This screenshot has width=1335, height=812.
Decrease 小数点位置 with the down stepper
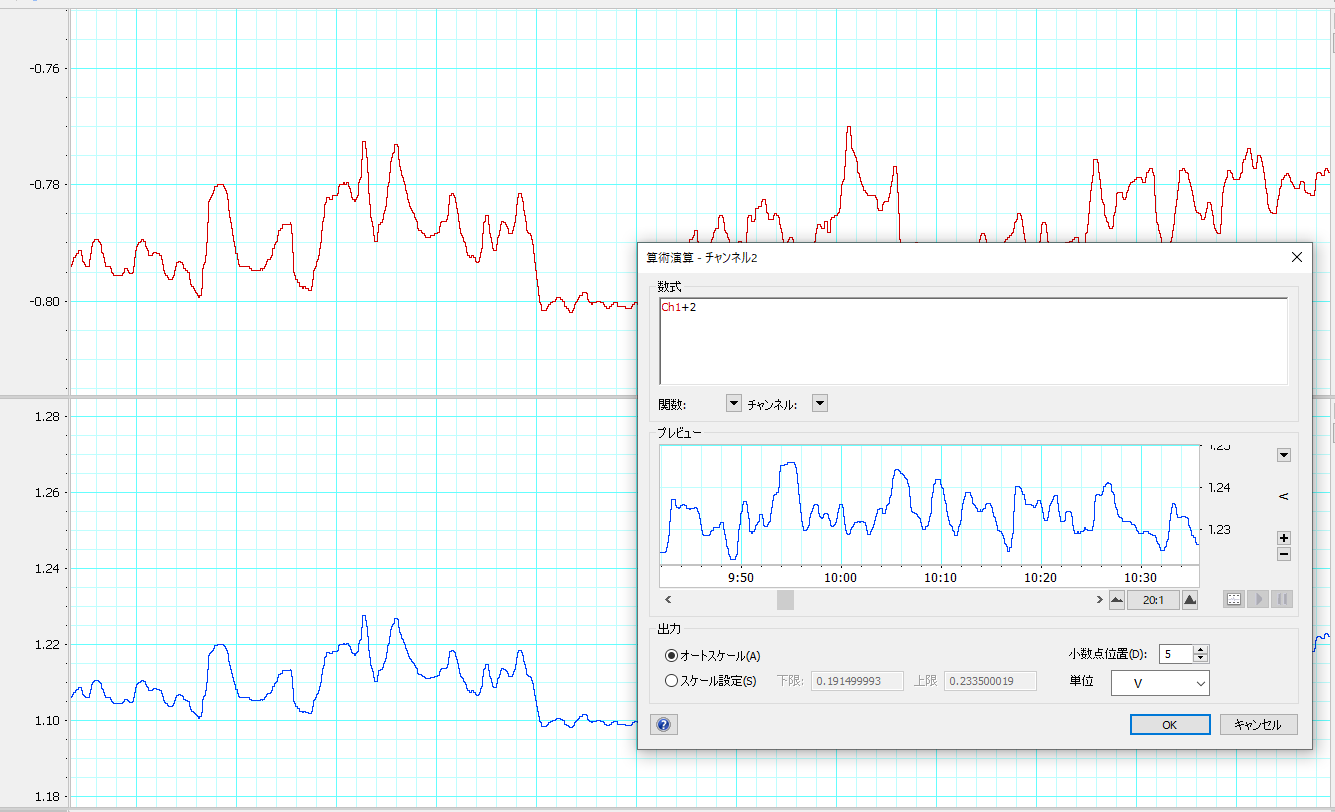(x=1201, y=659)
